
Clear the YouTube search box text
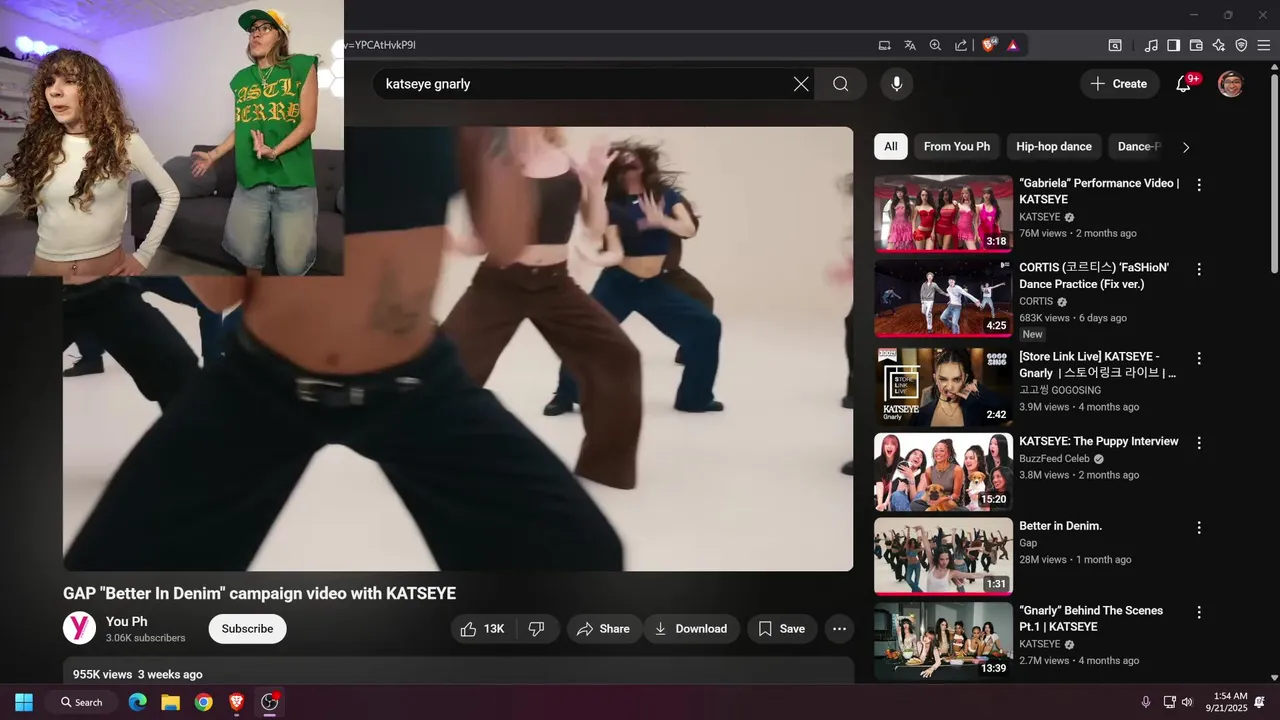click(801, 84)
